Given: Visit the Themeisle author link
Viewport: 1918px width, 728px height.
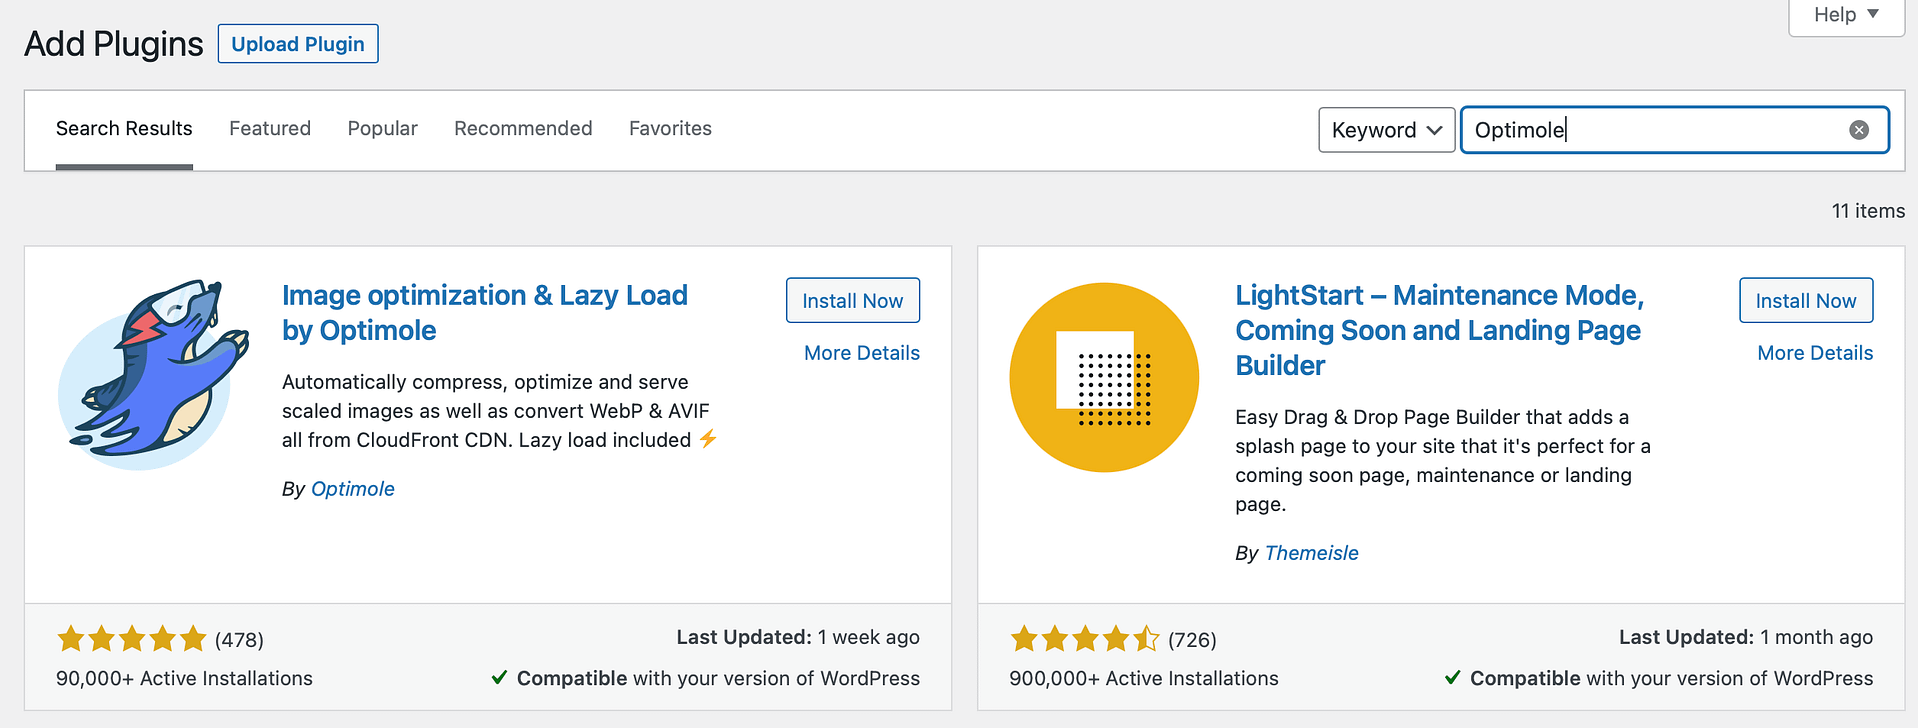Looking at the screenshot, I should (x=1311, y=552).
